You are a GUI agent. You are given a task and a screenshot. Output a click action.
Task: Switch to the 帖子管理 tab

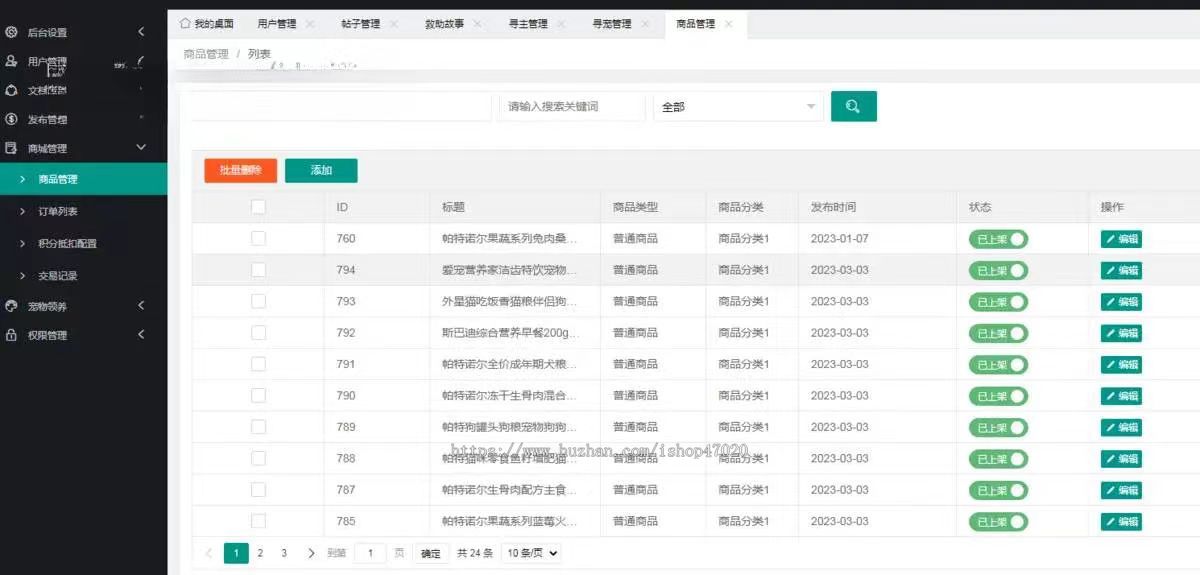[x=360, y=24]
